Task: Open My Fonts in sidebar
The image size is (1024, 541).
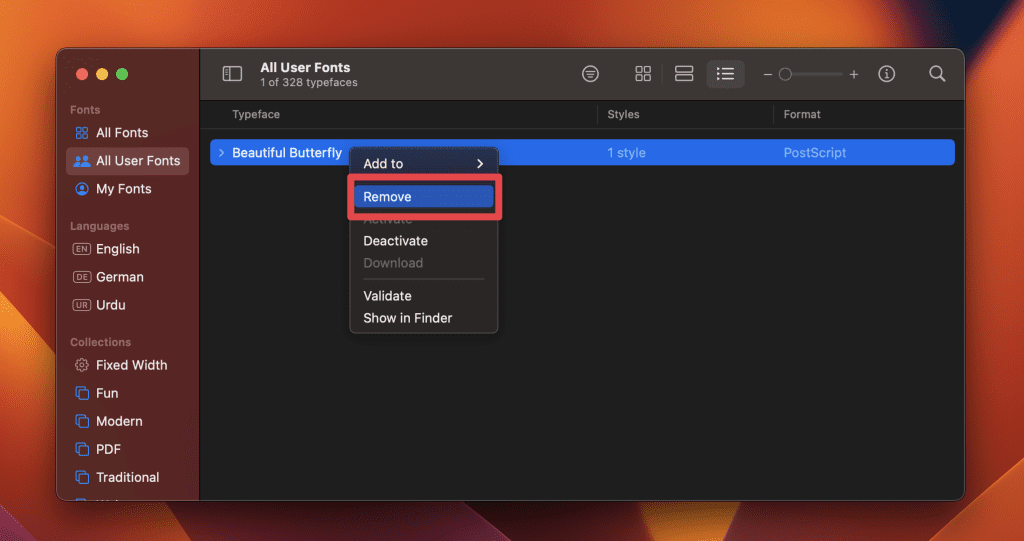Action: (x=123, y=189)
